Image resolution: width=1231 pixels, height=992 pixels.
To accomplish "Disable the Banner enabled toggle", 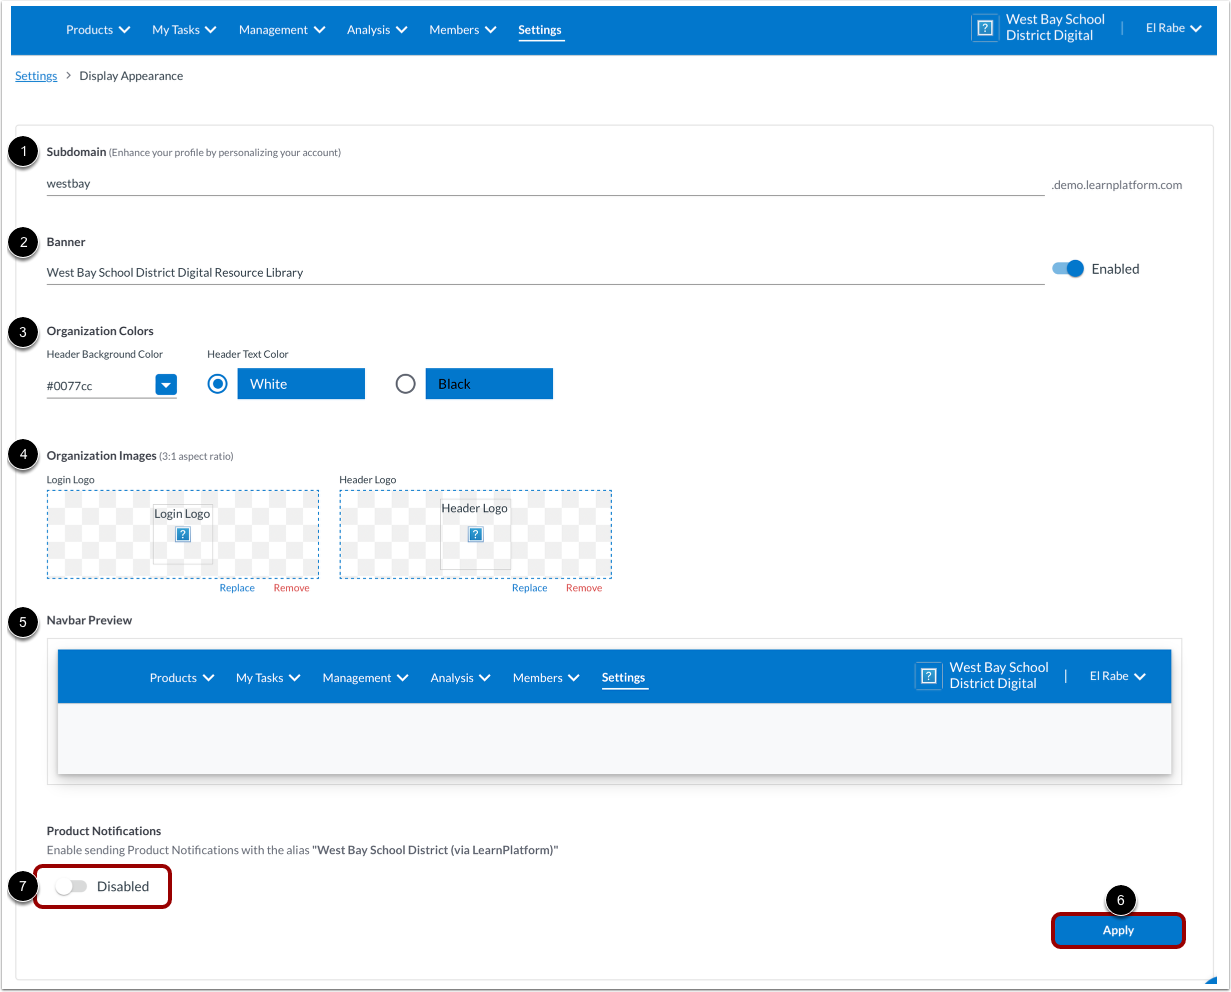I will (1067, 268).
